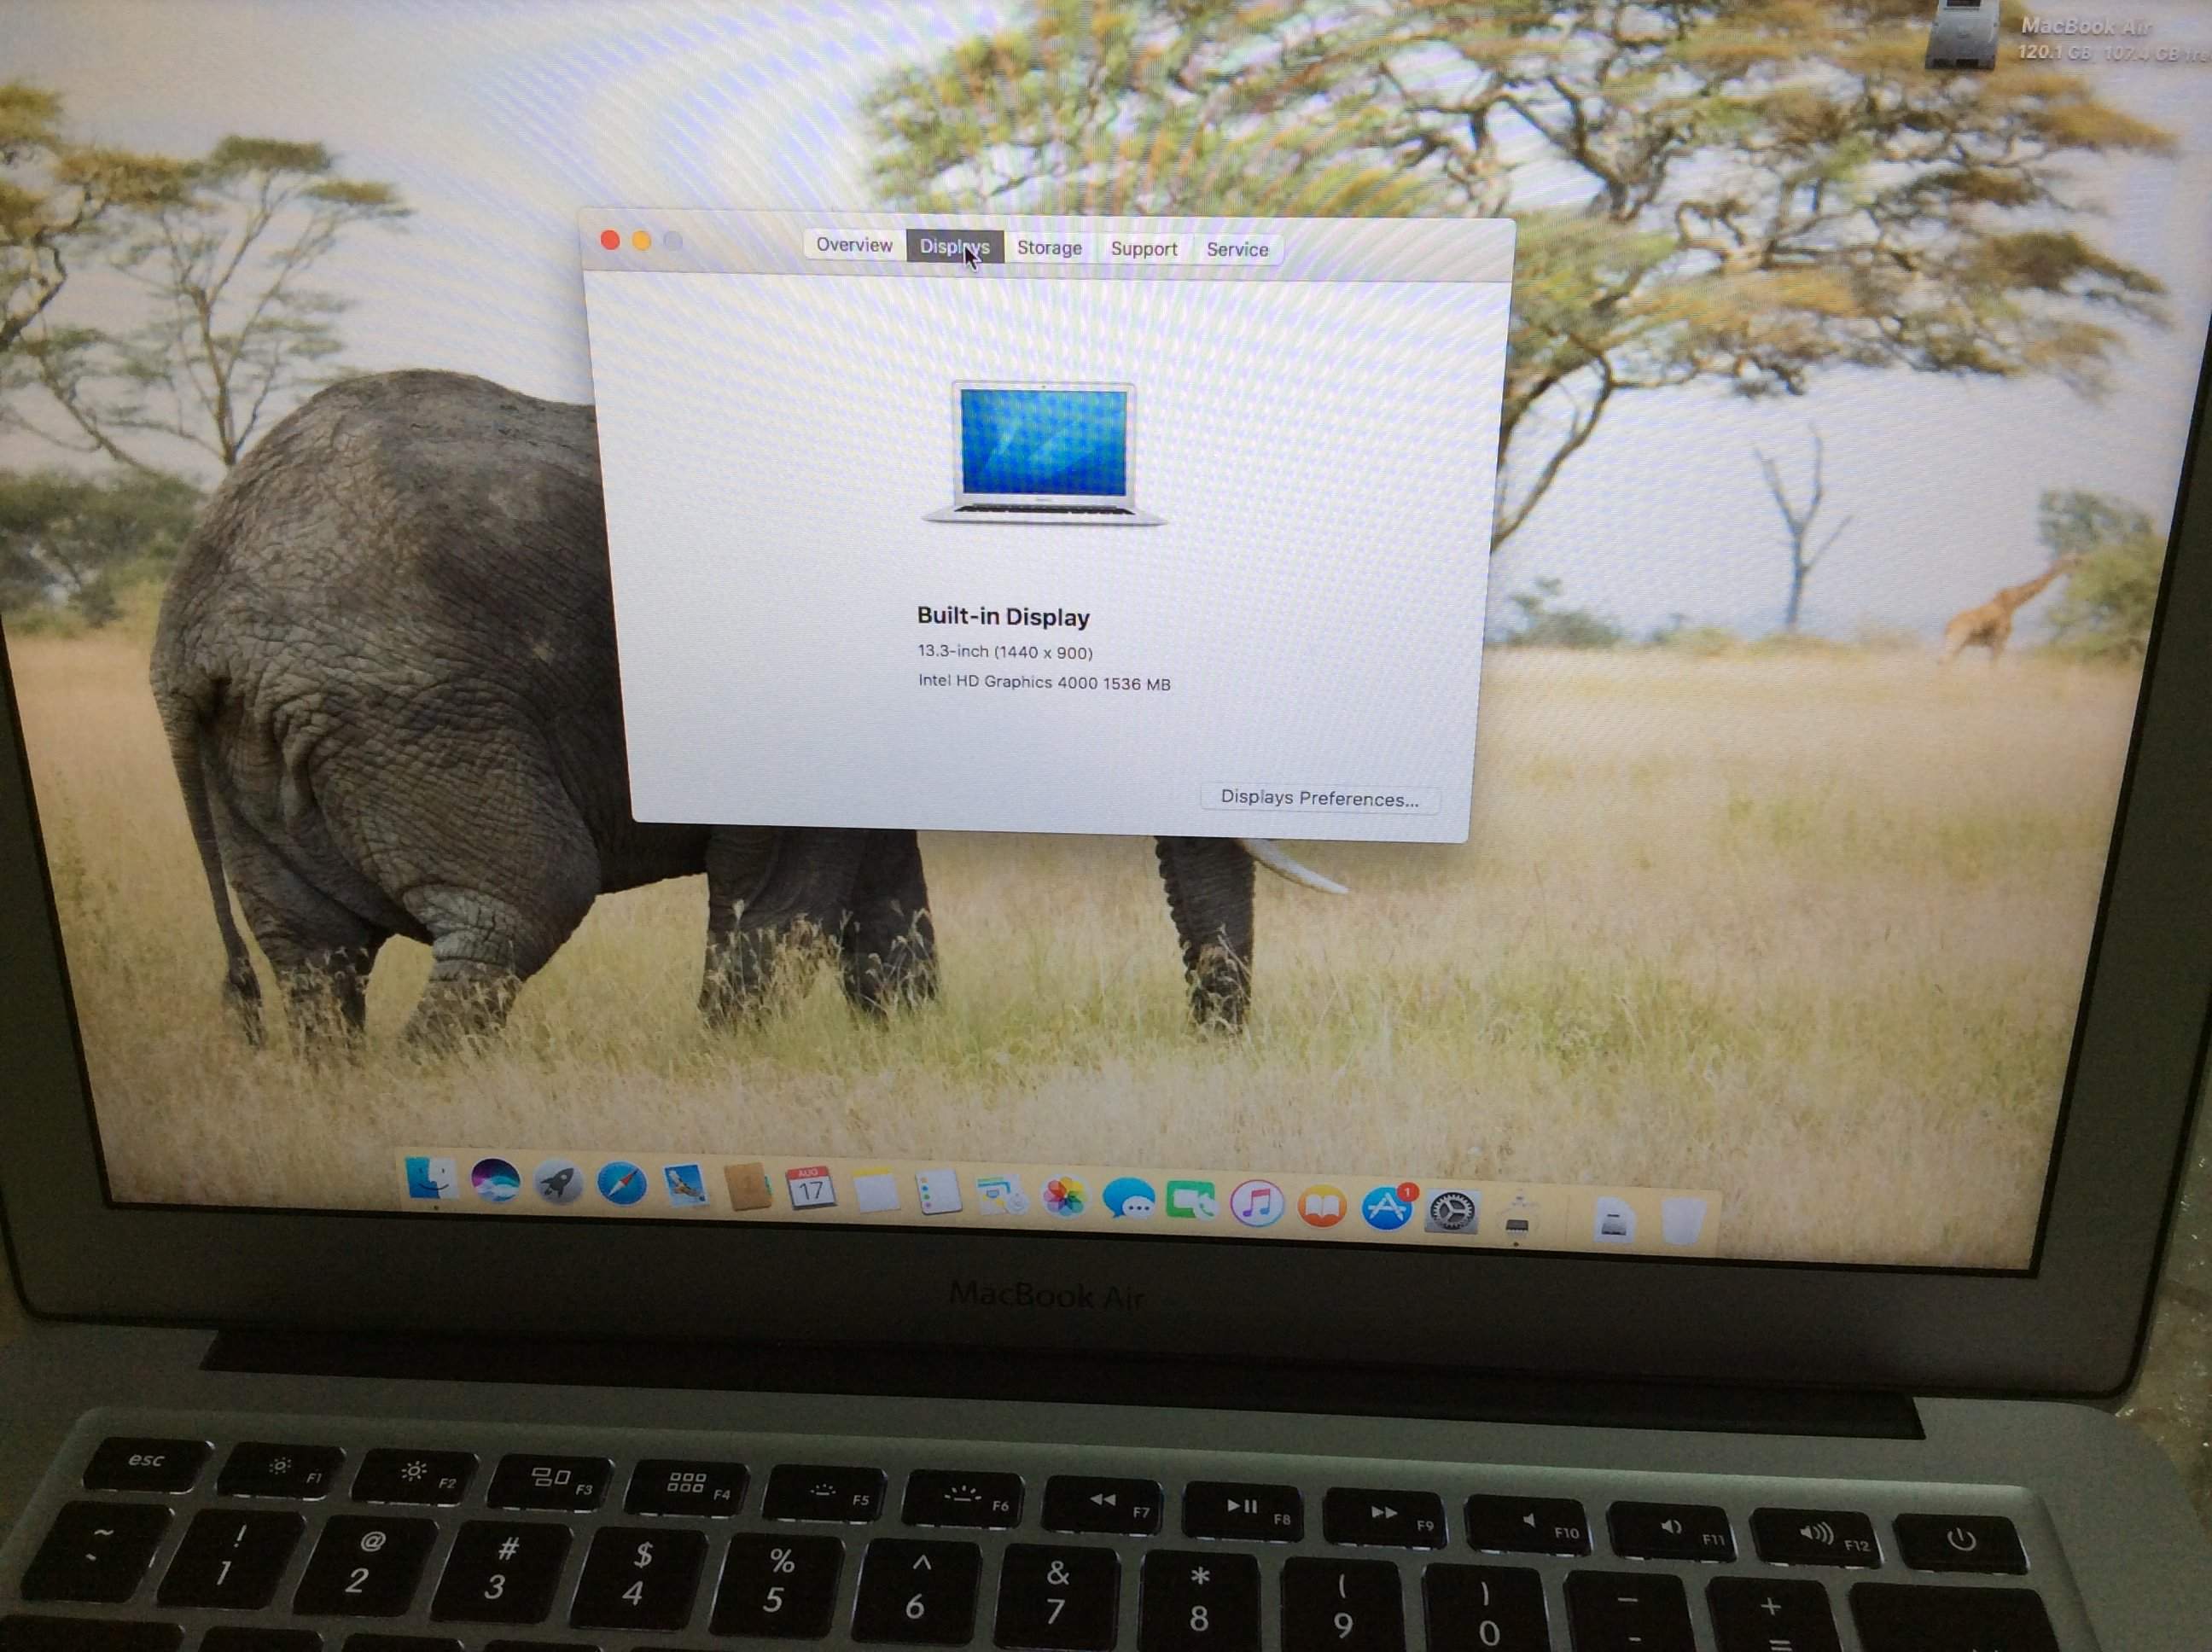Open Mail stamp icon in Dock
Screen dimensions: 2212x1652
[x=685, y=1186]
